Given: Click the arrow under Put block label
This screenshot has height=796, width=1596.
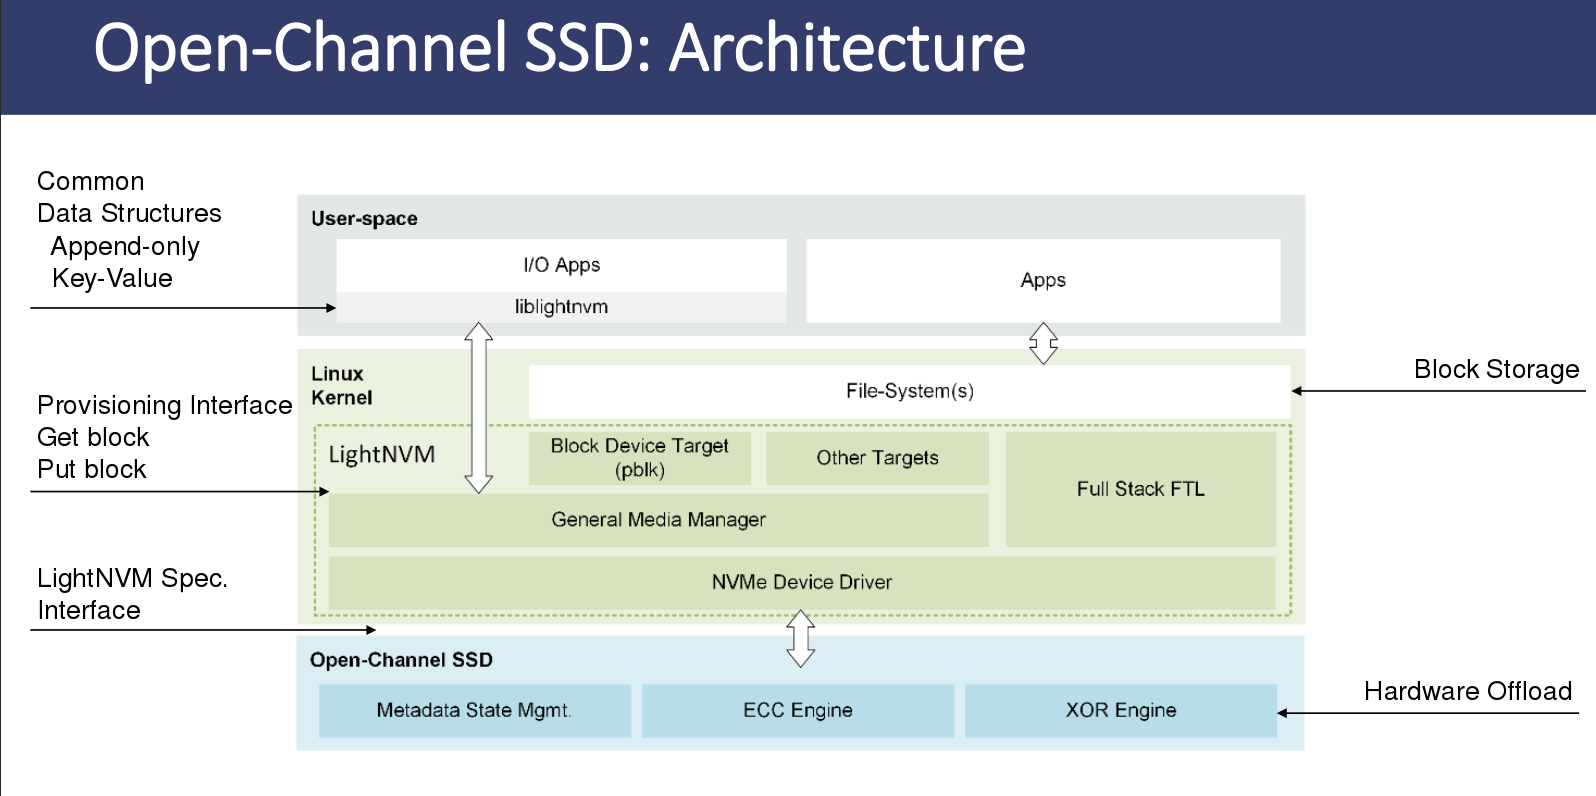Looking at the screenshot, I should coord(180,492).
